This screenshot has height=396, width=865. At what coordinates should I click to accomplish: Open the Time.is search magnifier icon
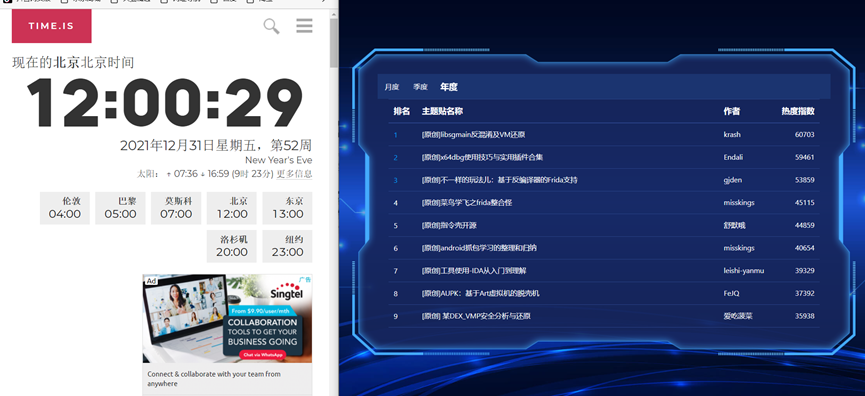click(271, 26)
